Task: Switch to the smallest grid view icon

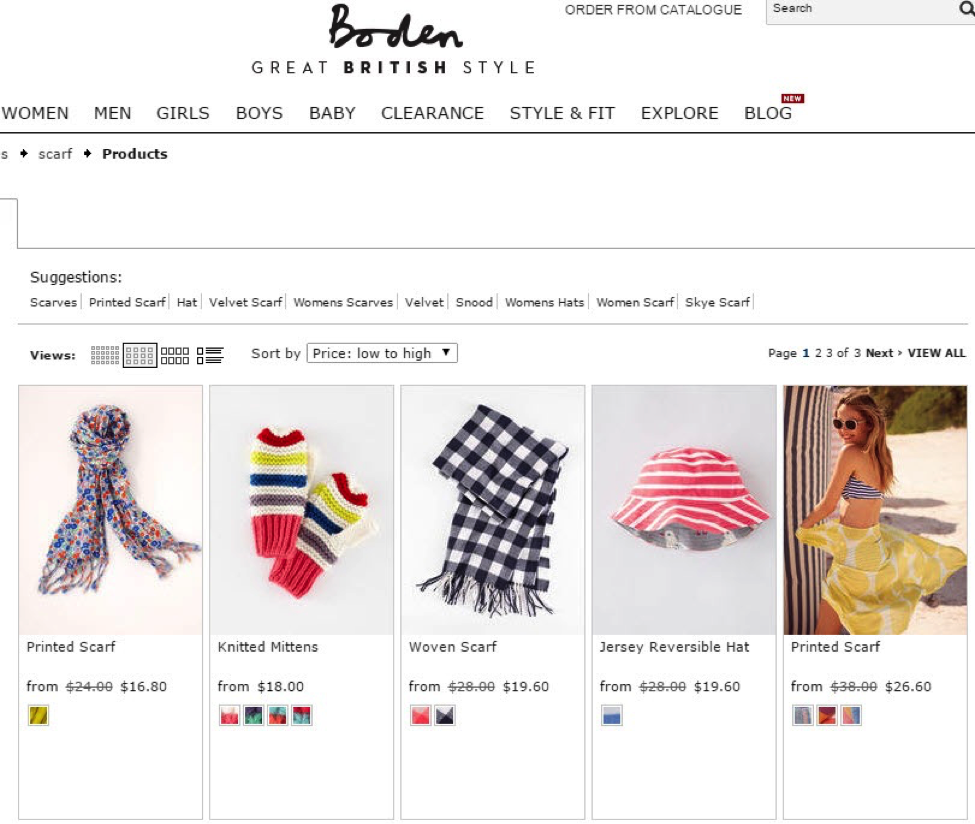Action: [104, 355]
